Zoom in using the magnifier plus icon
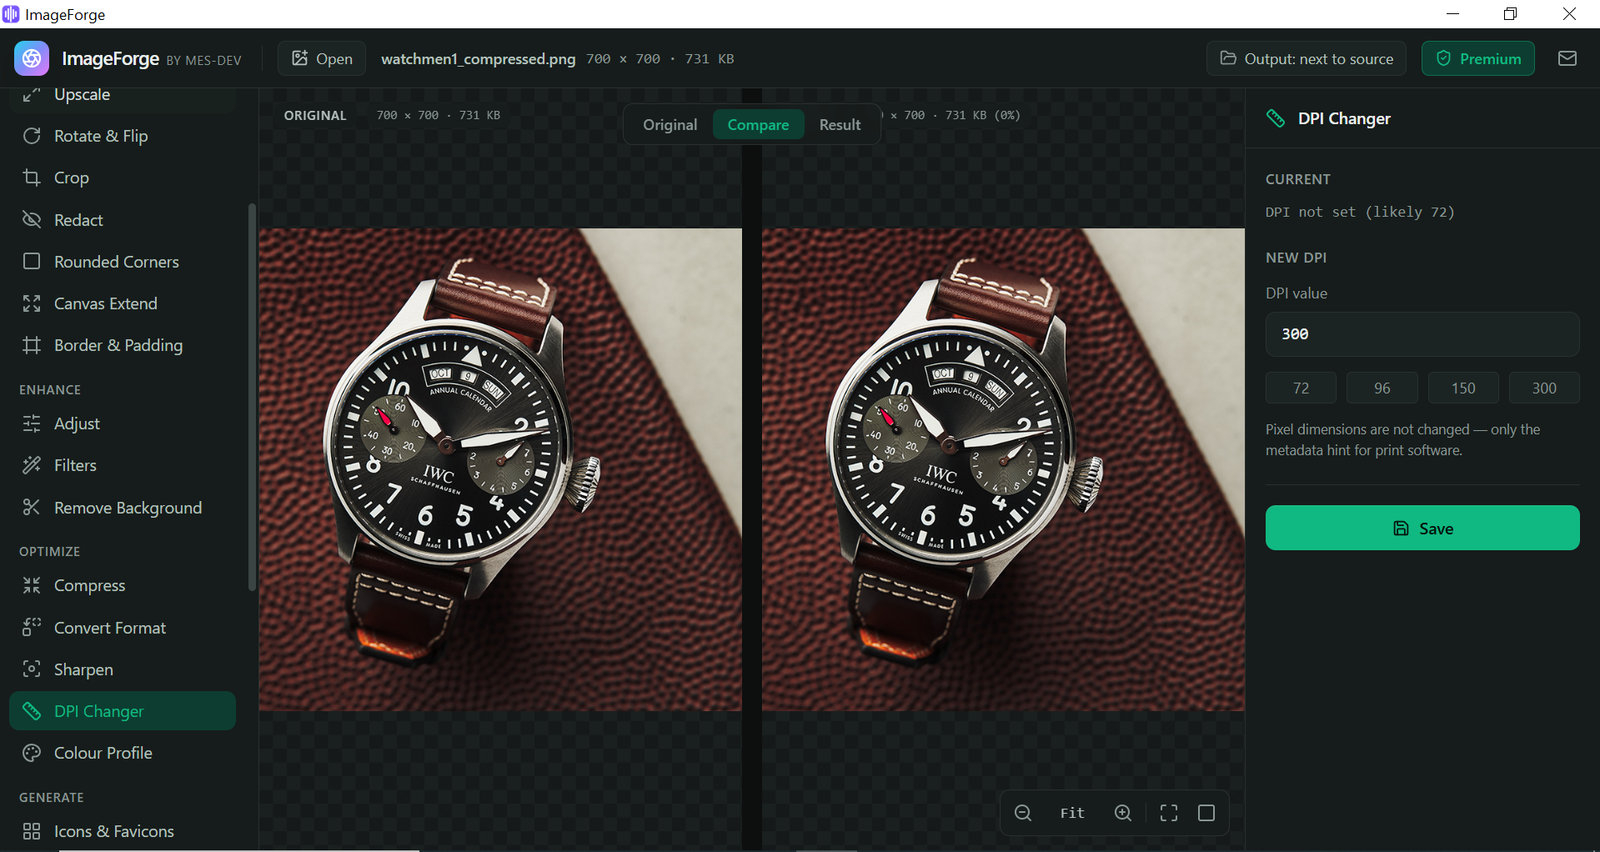 pos(1123,813)
